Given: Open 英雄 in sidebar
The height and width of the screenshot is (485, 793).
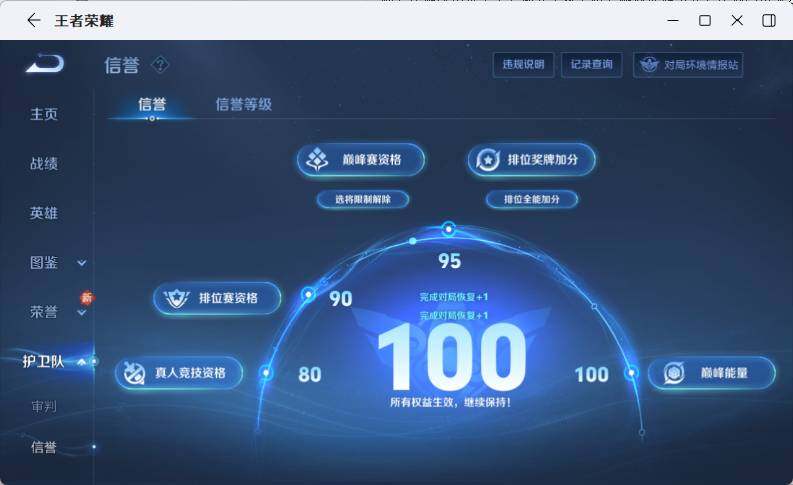Looking at the screenshot, I should coord(44,213).
